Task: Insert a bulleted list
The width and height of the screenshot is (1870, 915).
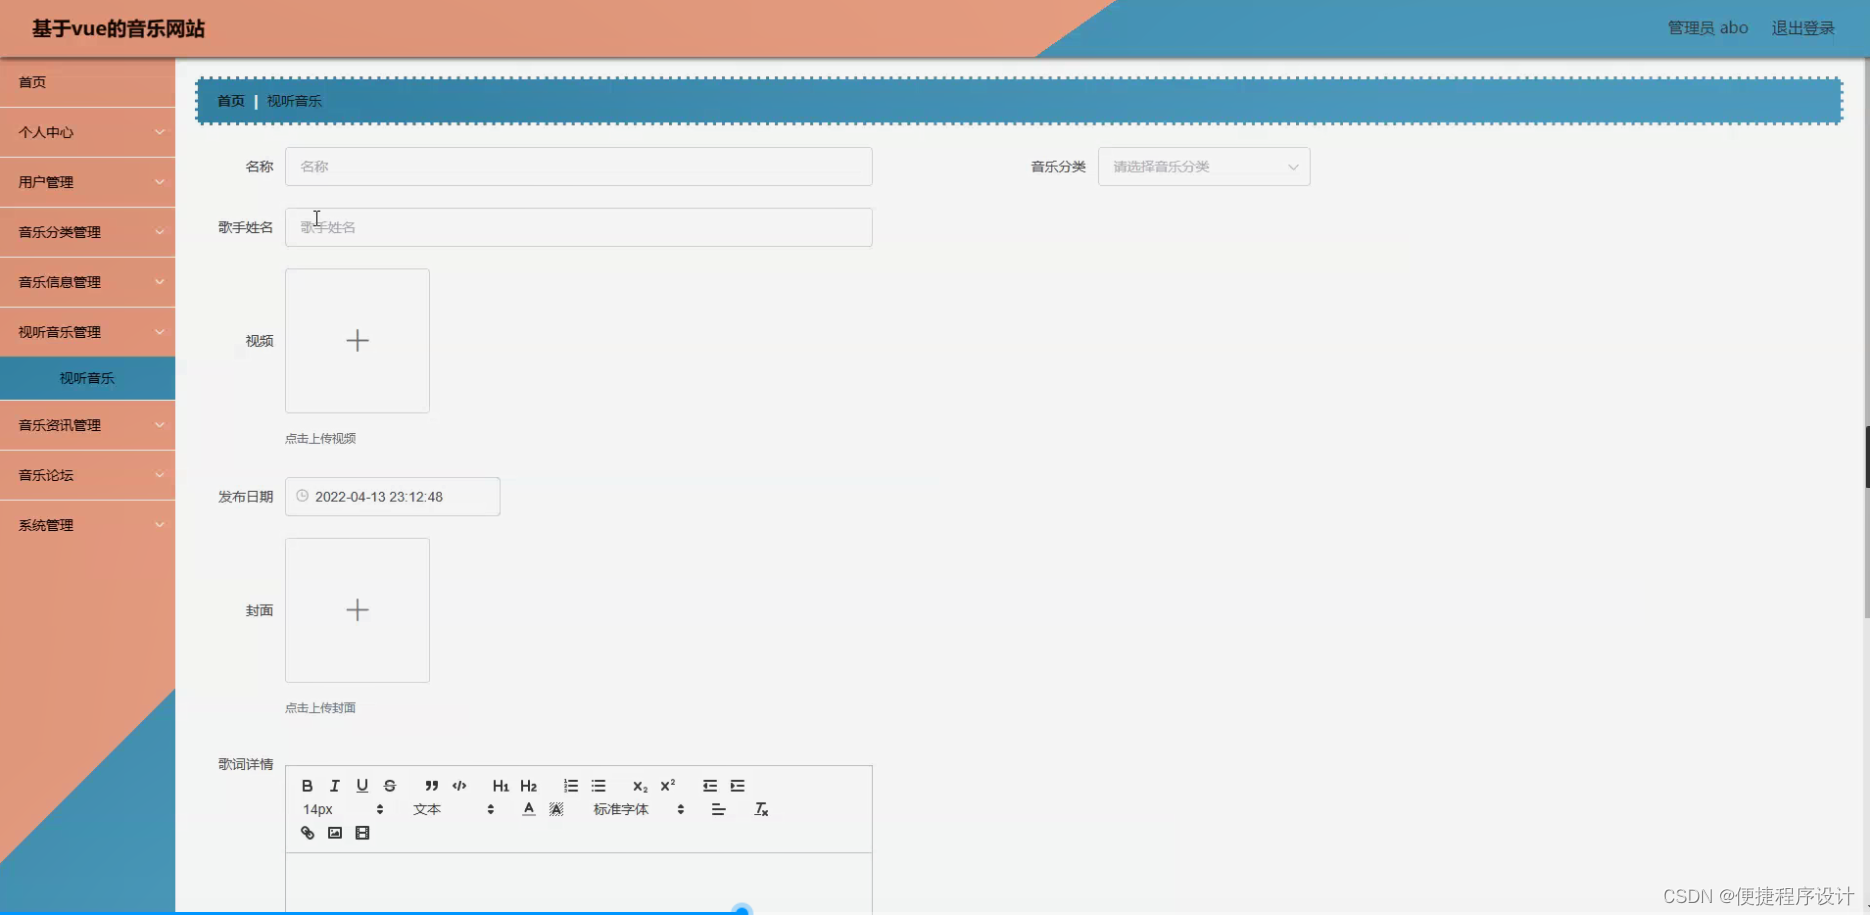Action: point(598,786)
